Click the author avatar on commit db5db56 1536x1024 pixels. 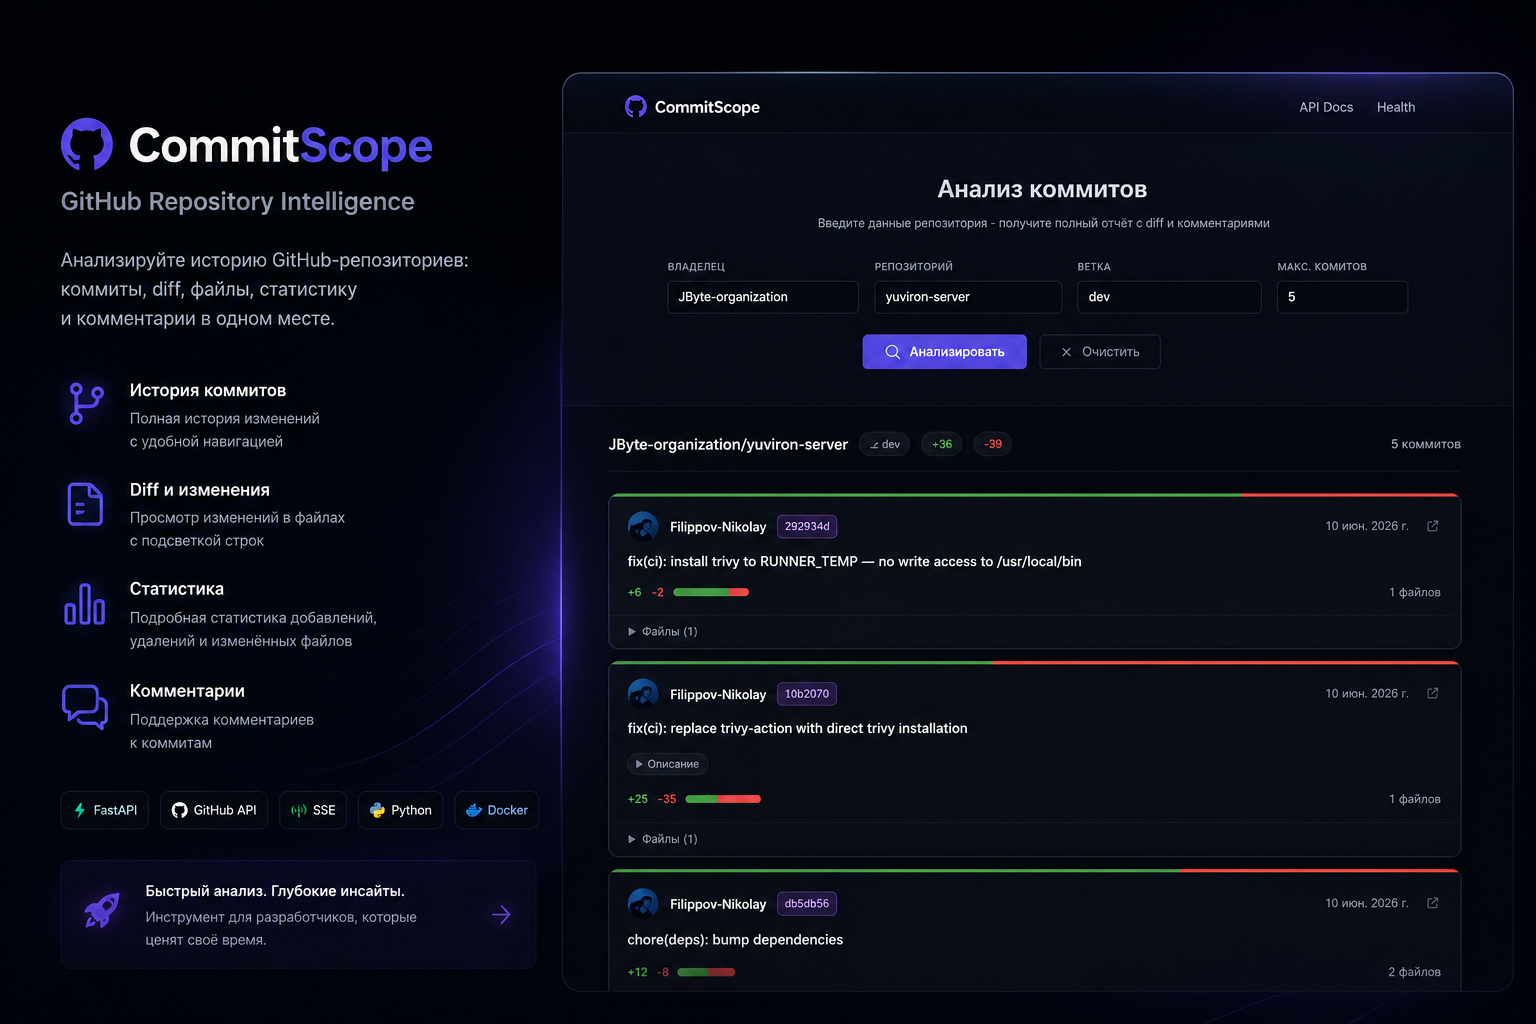coord(643,903)
